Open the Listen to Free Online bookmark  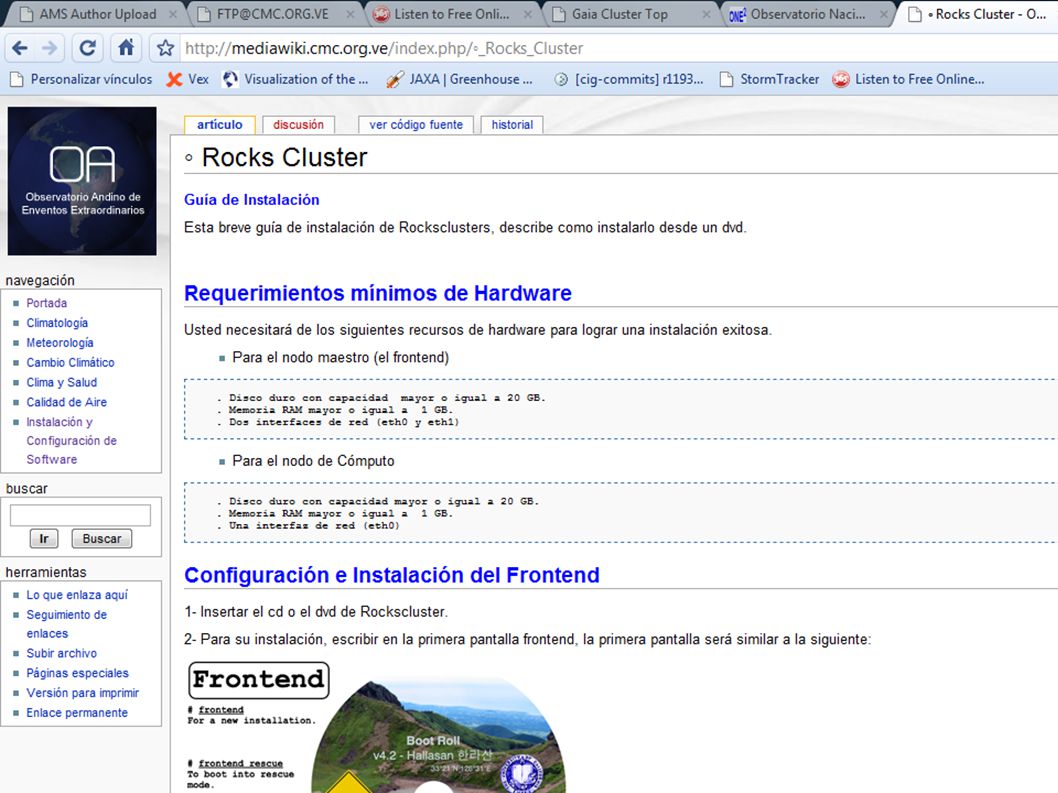pos(908,80)
